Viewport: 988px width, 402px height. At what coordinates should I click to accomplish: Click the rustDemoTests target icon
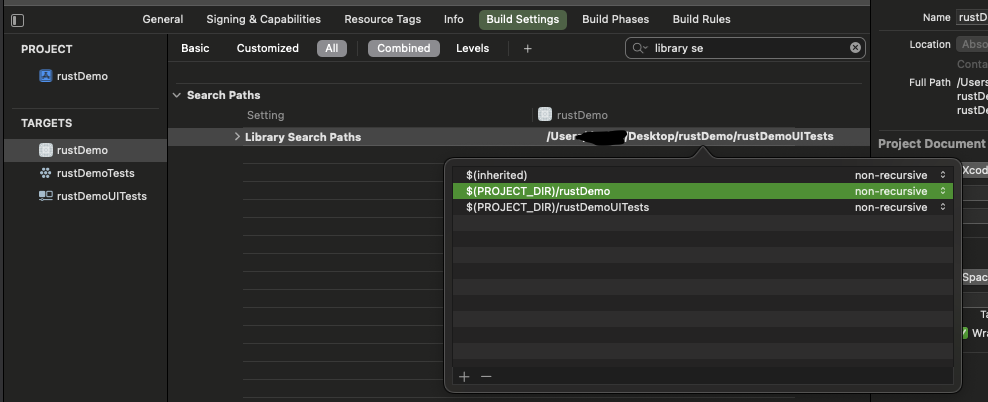pyautogui.click(x=45, y=173)
